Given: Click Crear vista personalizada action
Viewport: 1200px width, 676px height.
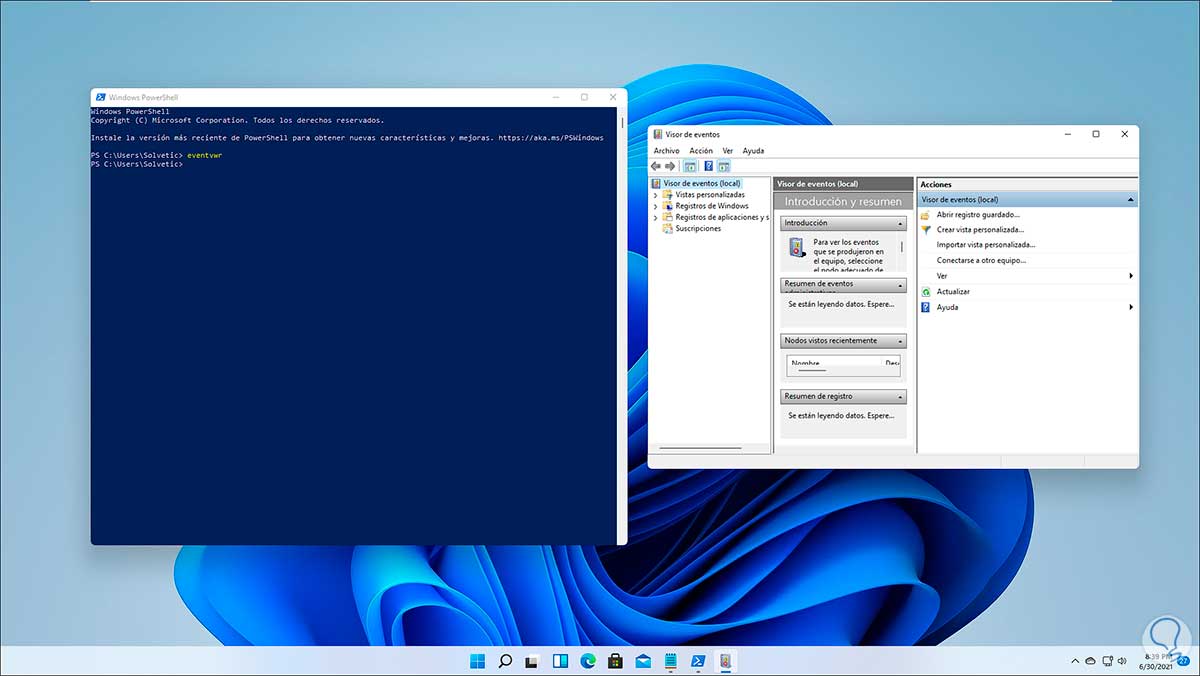Looking at the screenshot, I should point(966,230).
